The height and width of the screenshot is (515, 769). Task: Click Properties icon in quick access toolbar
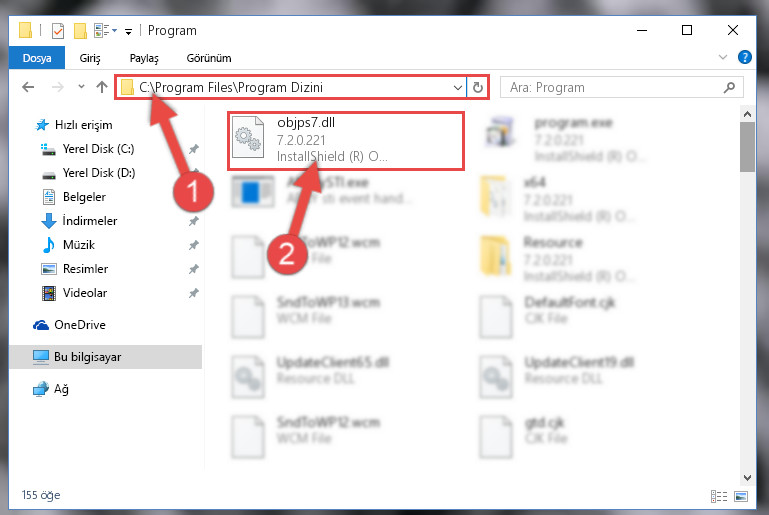point(58,30)
